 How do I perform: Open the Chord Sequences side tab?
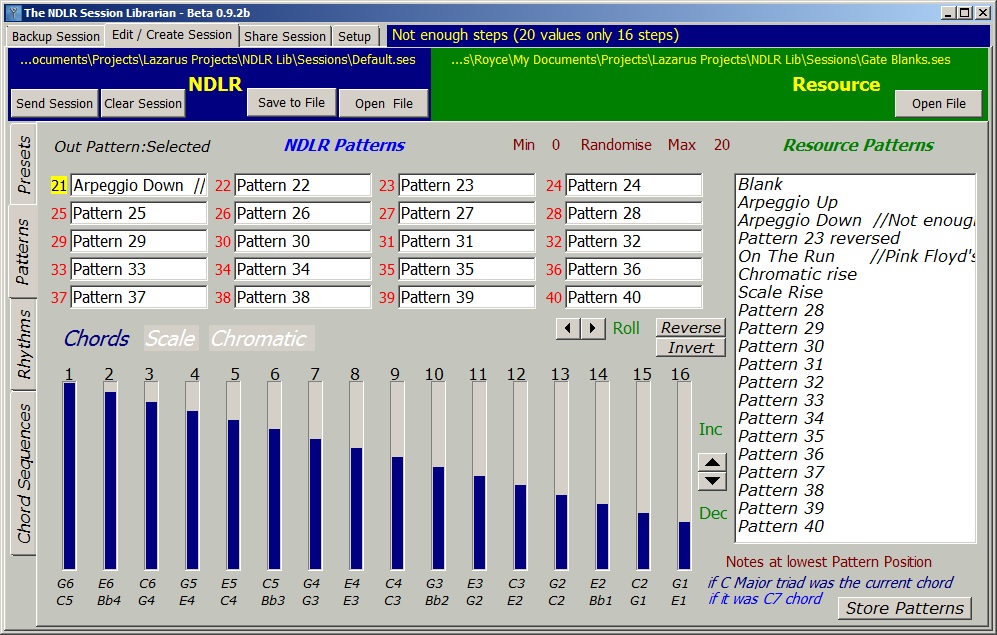24,473
